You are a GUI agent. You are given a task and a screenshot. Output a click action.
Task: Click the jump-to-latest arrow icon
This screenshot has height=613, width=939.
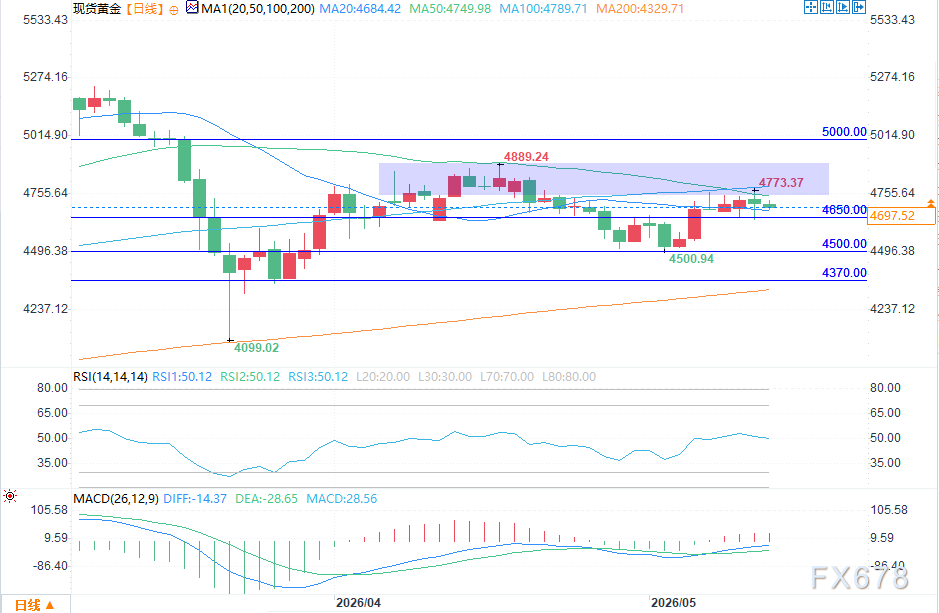click(859, 7)
